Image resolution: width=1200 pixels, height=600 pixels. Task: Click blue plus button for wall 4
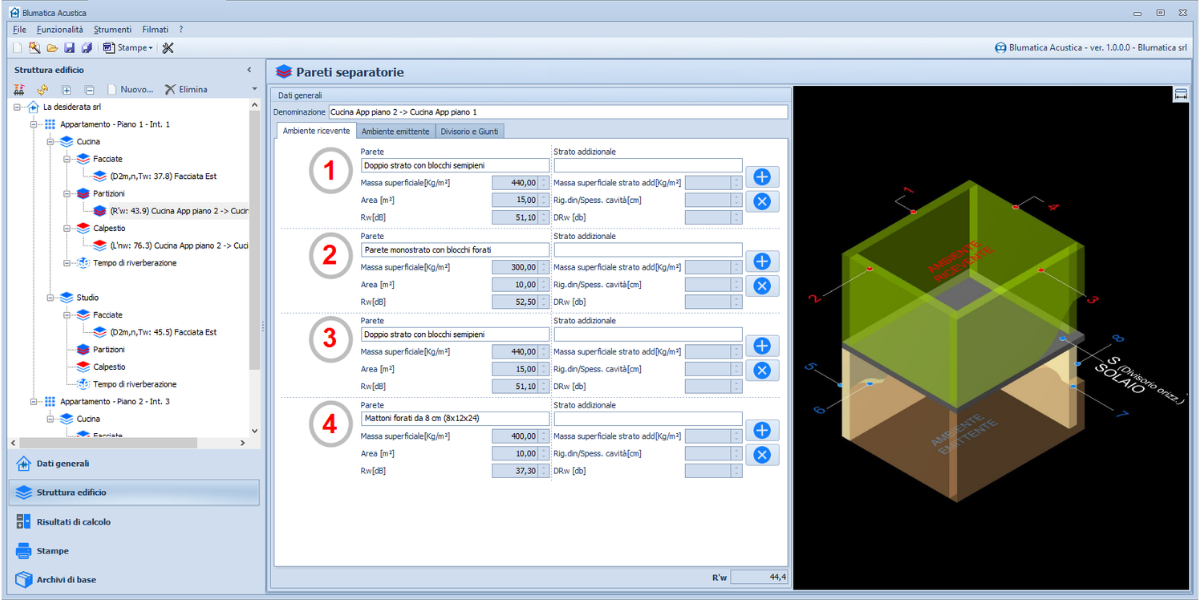(761, 430)
